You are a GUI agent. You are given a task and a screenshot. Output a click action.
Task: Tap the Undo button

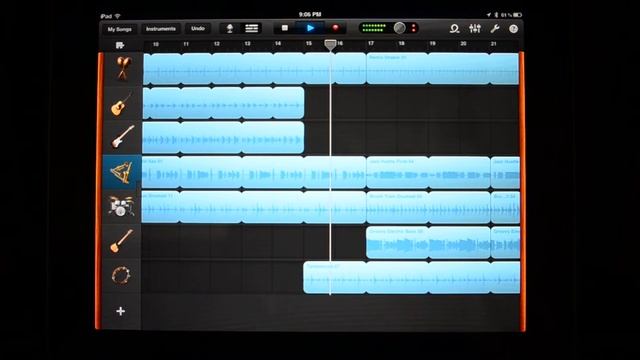click(198, 29)
